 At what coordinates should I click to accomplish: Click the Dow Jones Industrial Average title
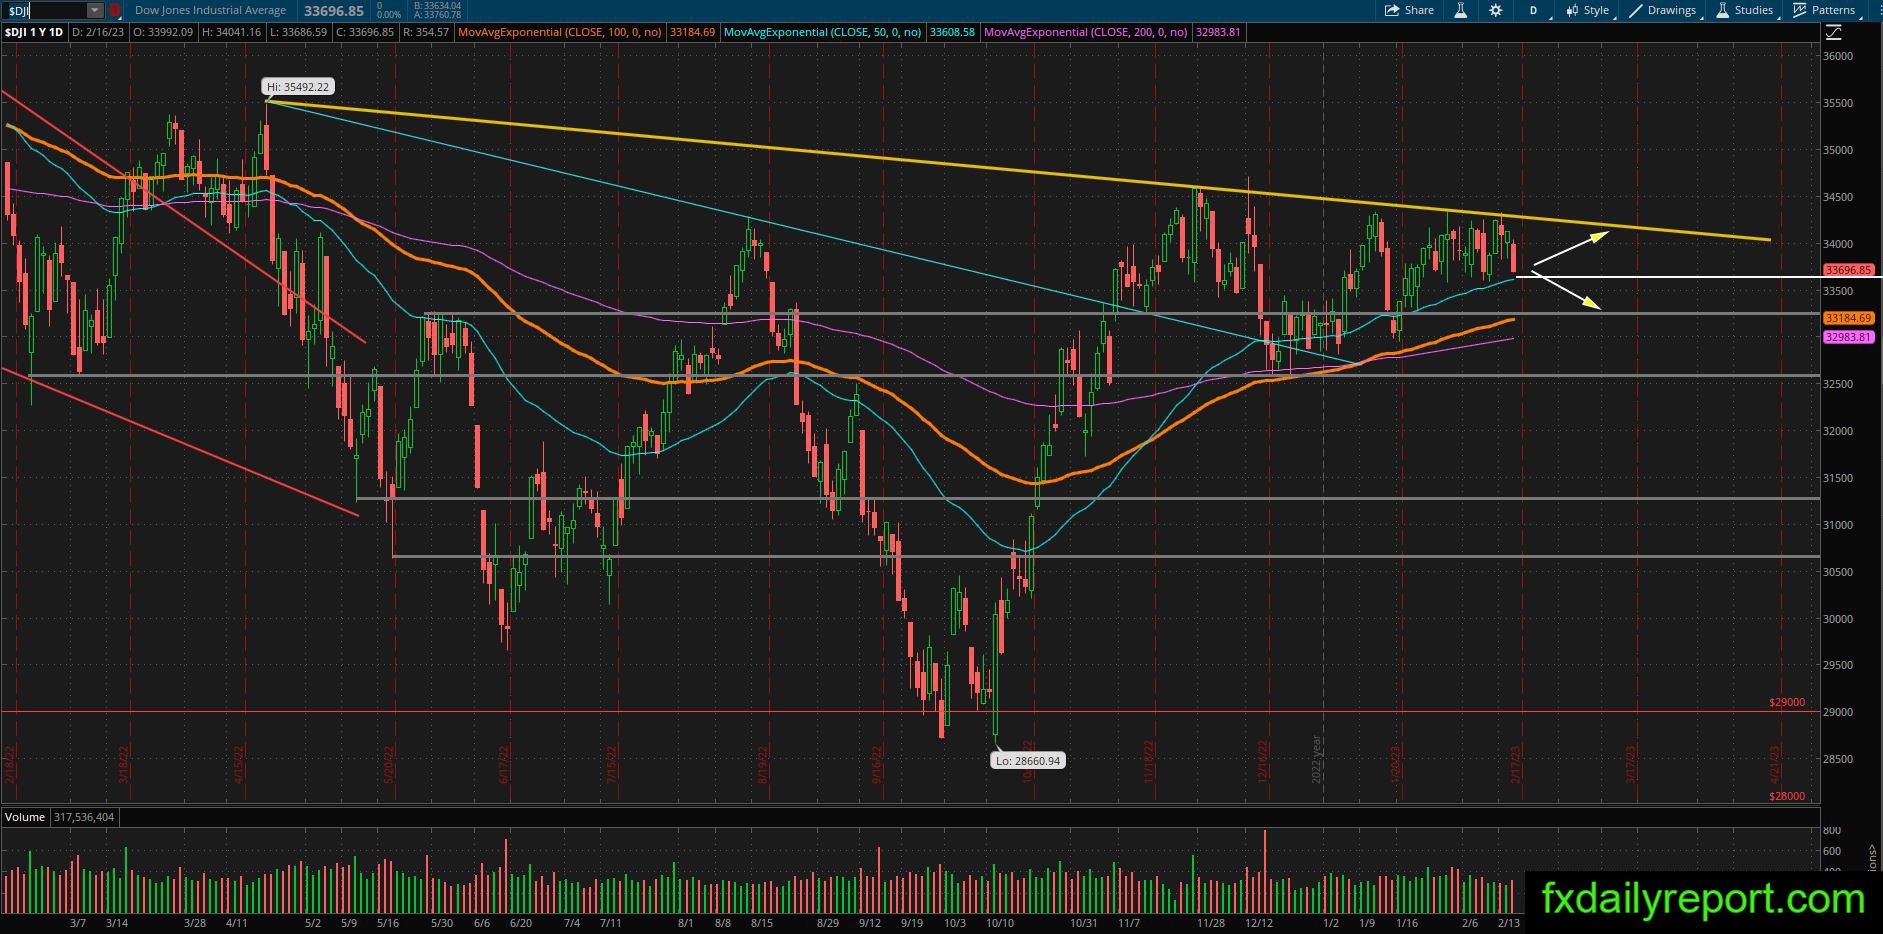(211, 10)
